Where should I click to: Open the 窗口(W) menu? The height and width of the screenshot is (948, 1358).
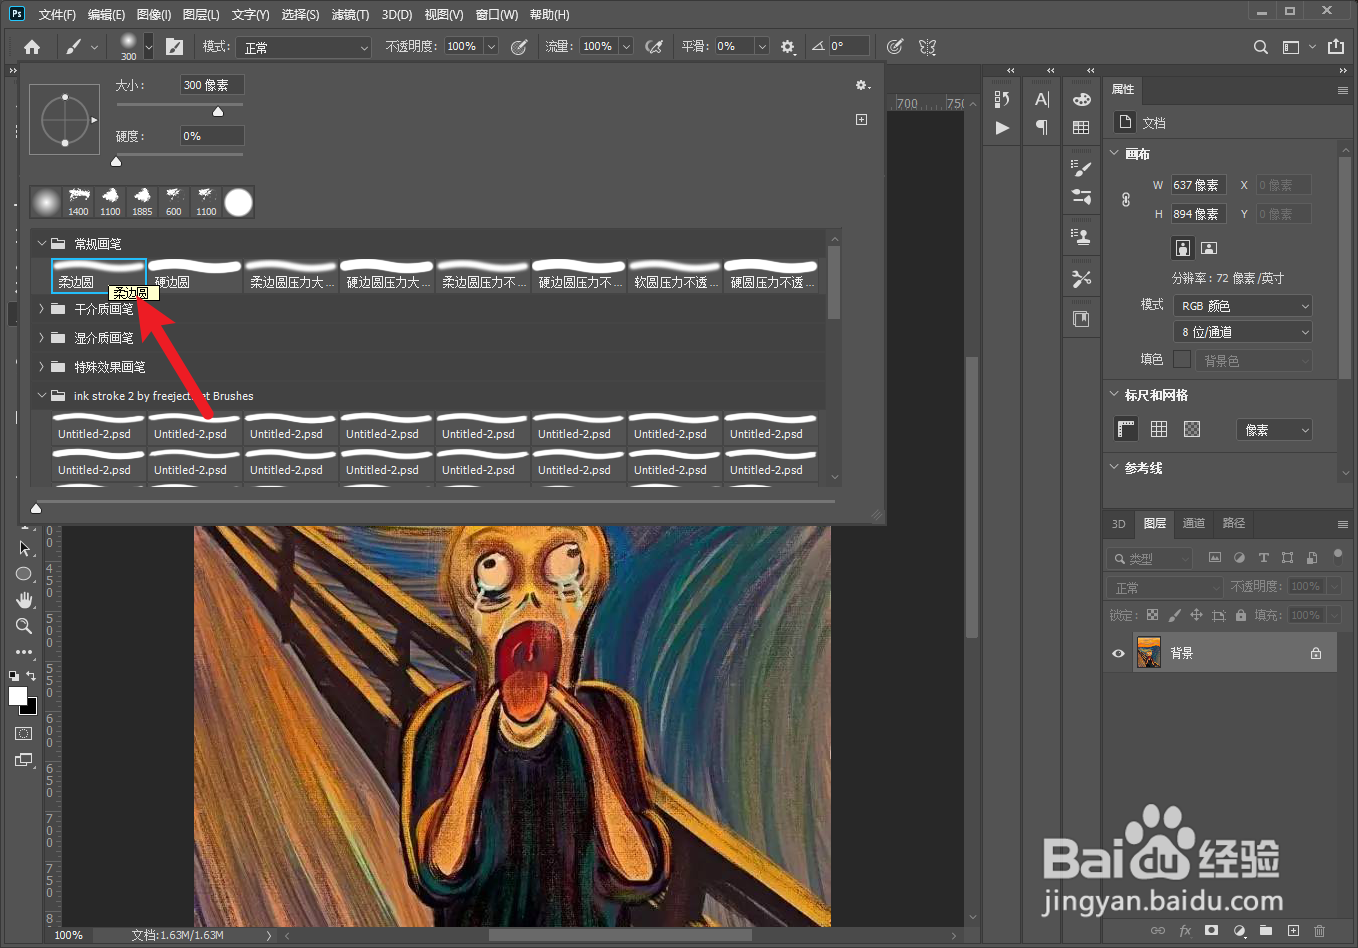(497, 14)
